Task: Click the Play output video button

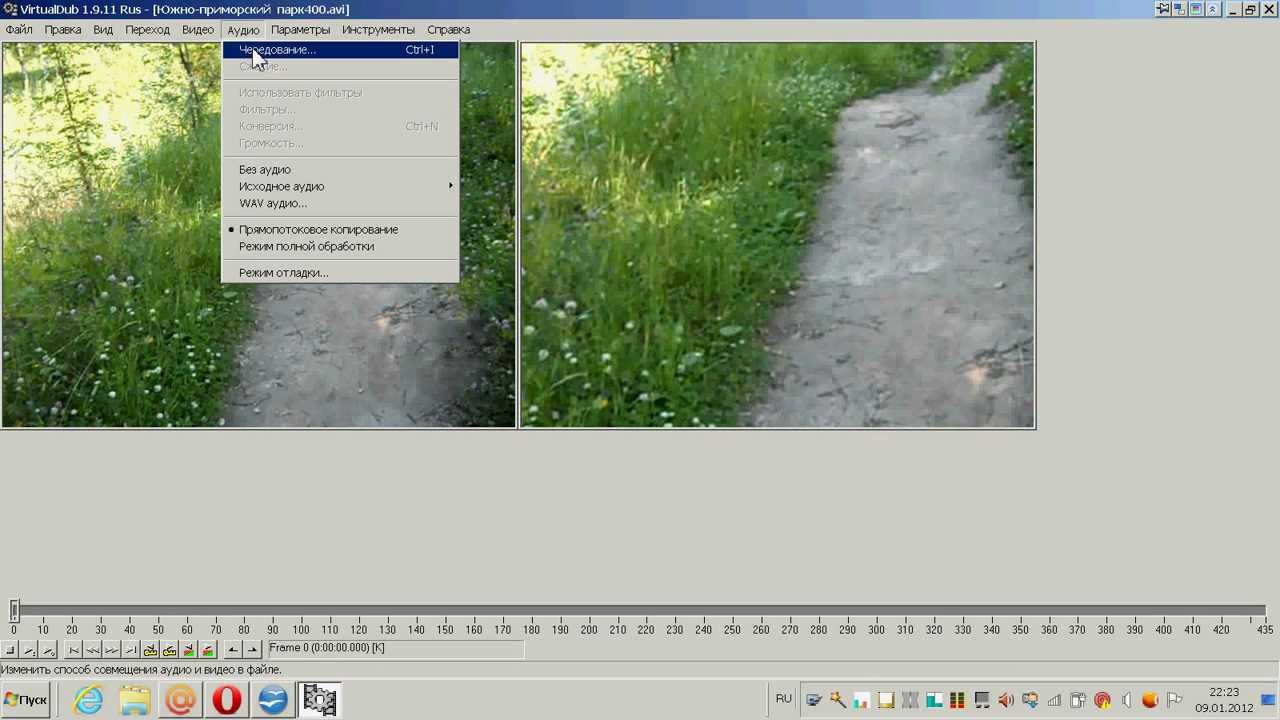Action: (48, 650)
